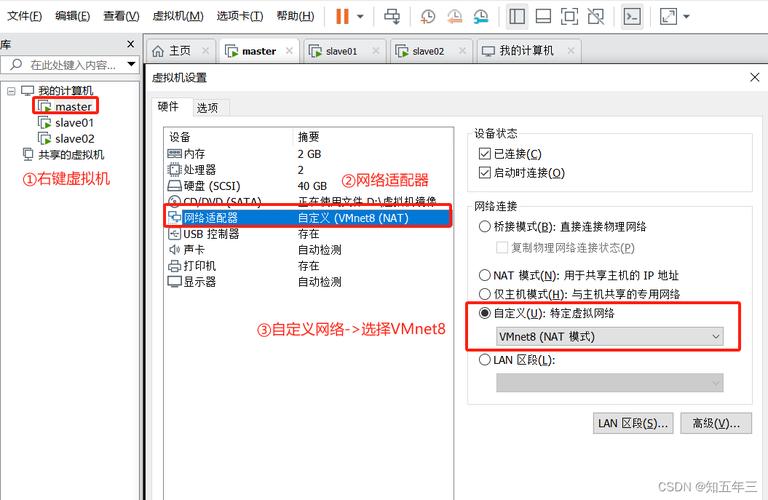Image resolution: width=768 pixels, height=500 pixels.
Task: Uncheck the 已连接(C) checkbox
Action: 484,154
